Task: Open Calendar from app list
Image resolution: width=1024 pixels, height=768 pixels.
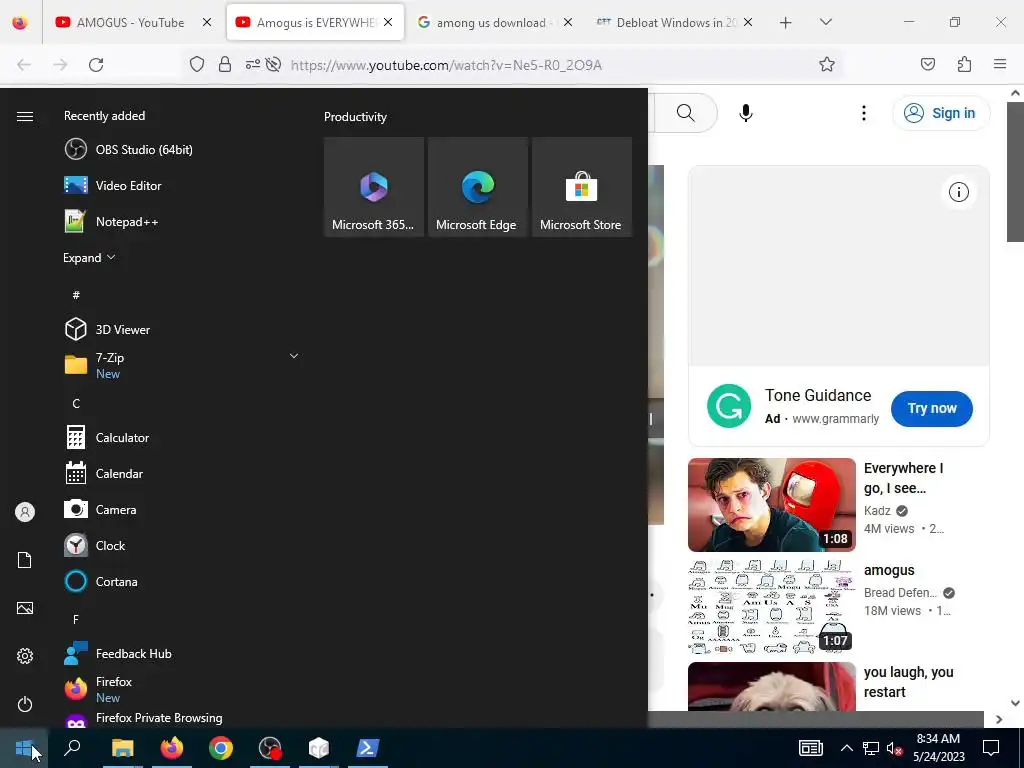Action: click(103, 473)
